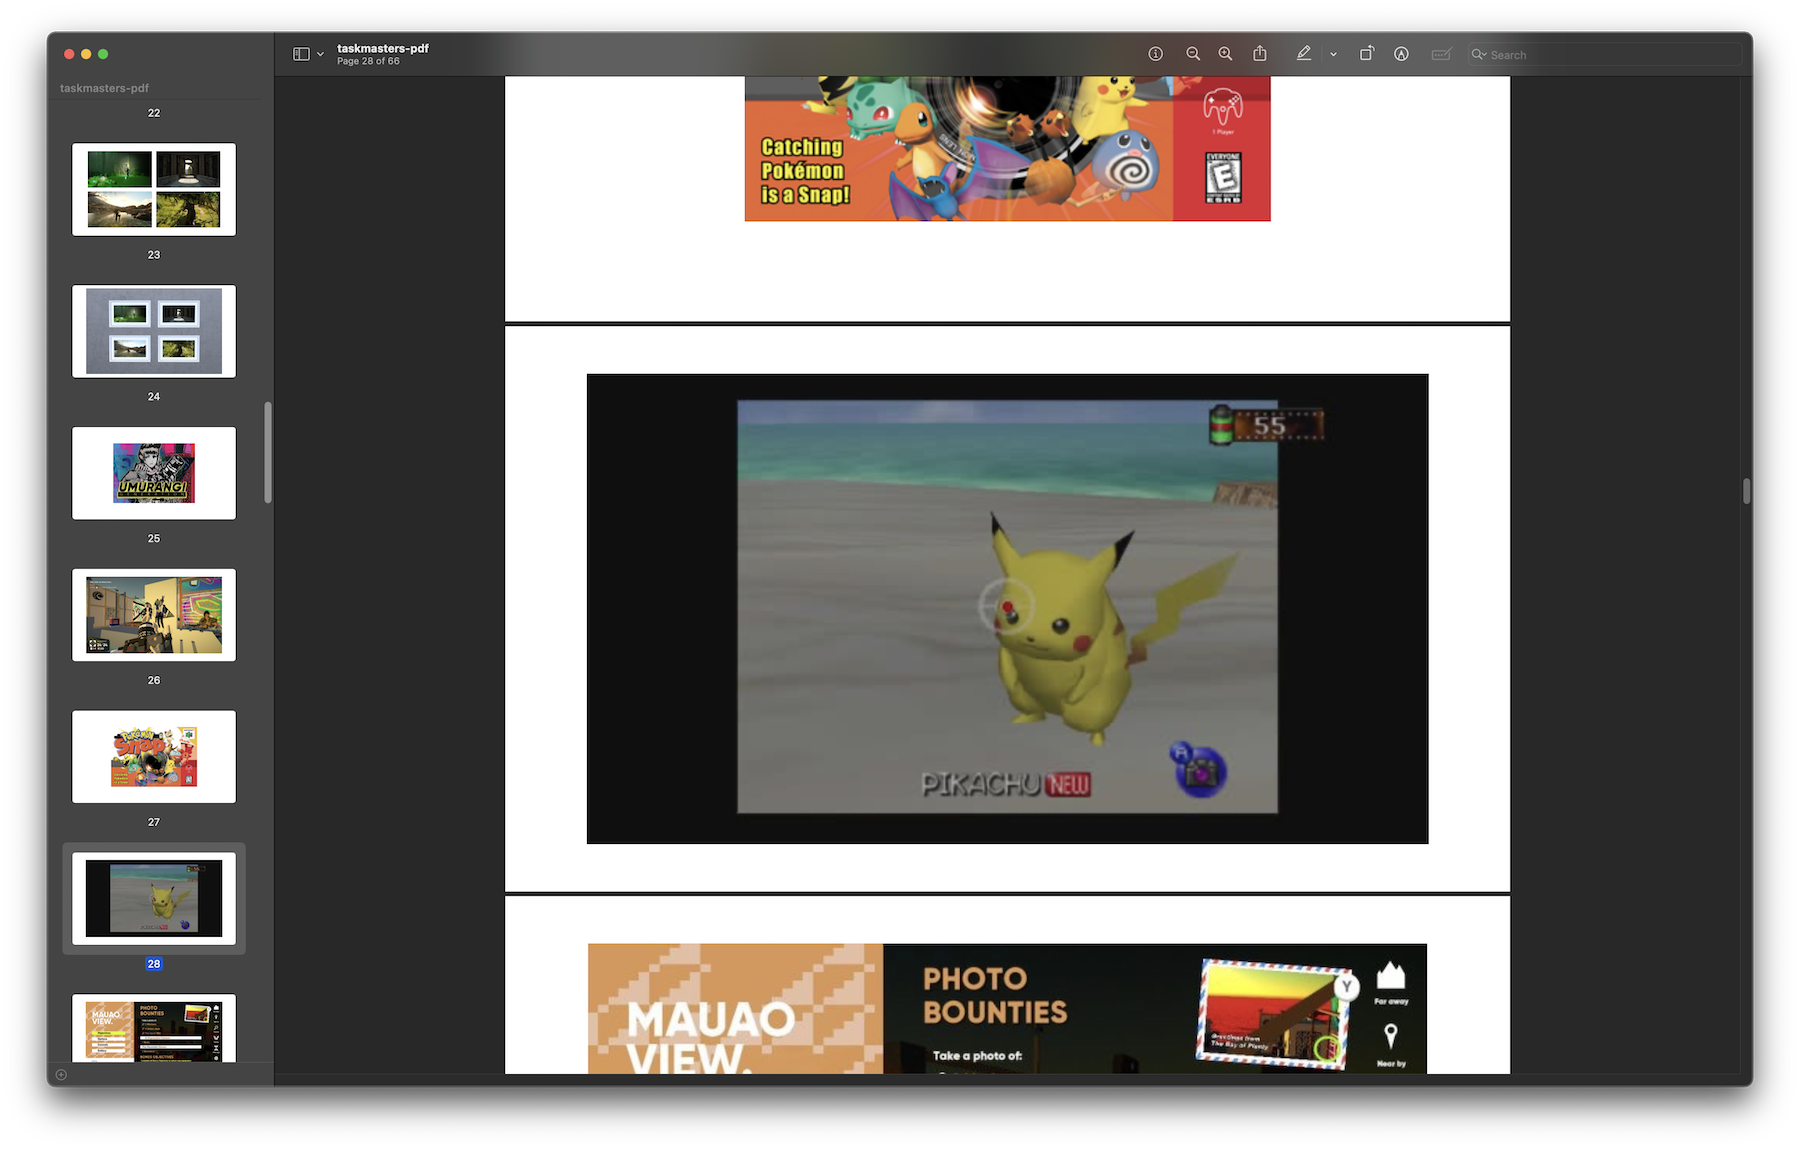
Task: Expand the sidebar view options chevron
Action: pos(321,54)
